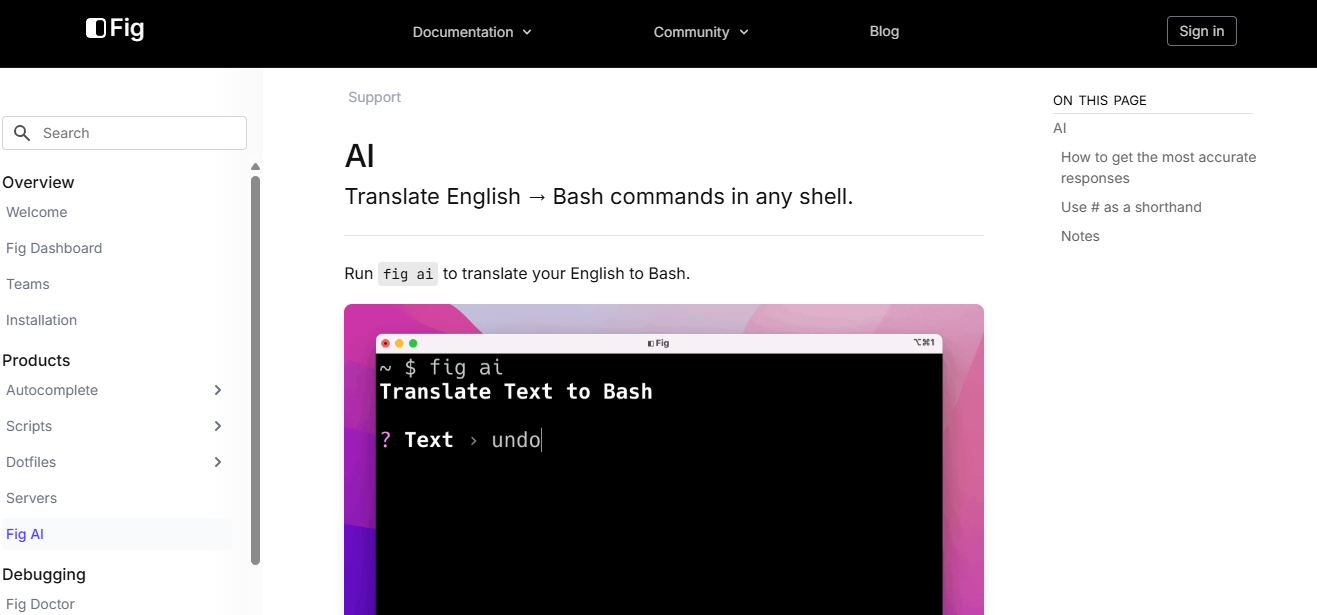Image resolution: width=1317 pixels, height=615 pixels.
Task: Open the Blog page
Action: 884,31
